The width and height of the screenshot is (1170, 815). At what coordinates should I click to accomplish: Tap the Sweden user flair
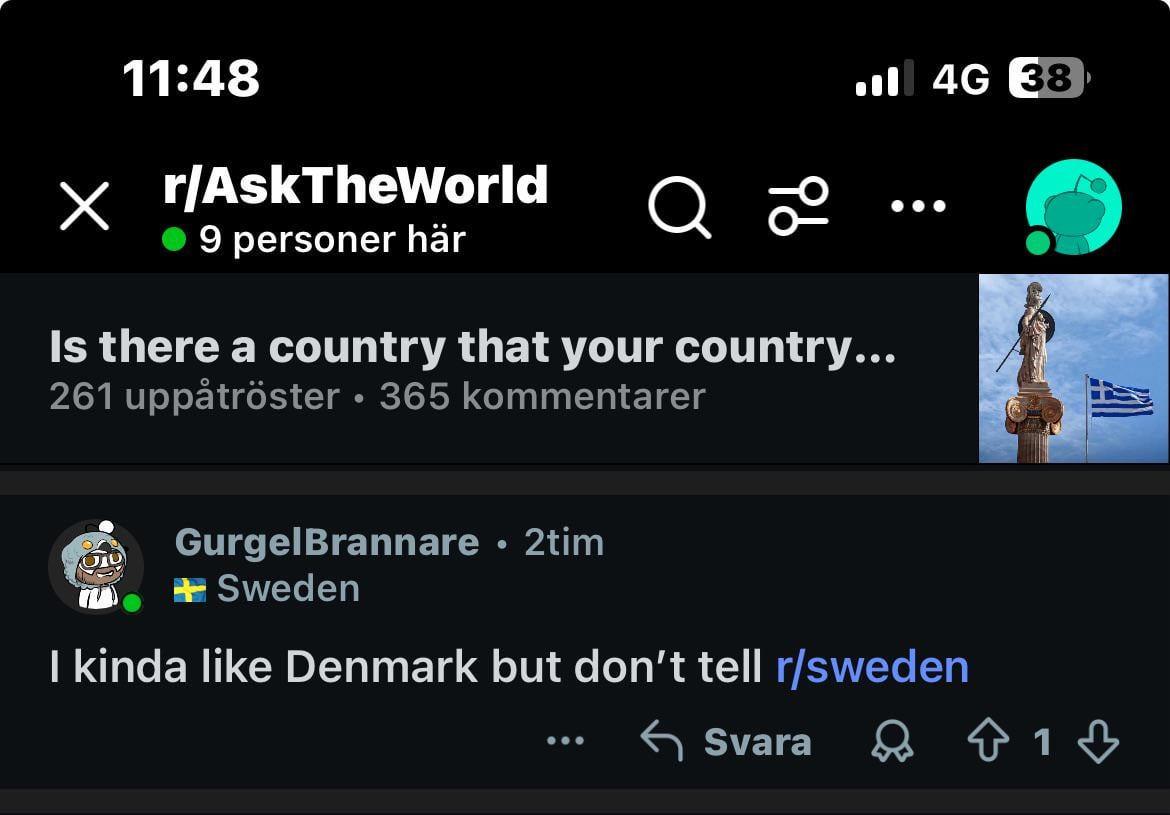(267, 588)
